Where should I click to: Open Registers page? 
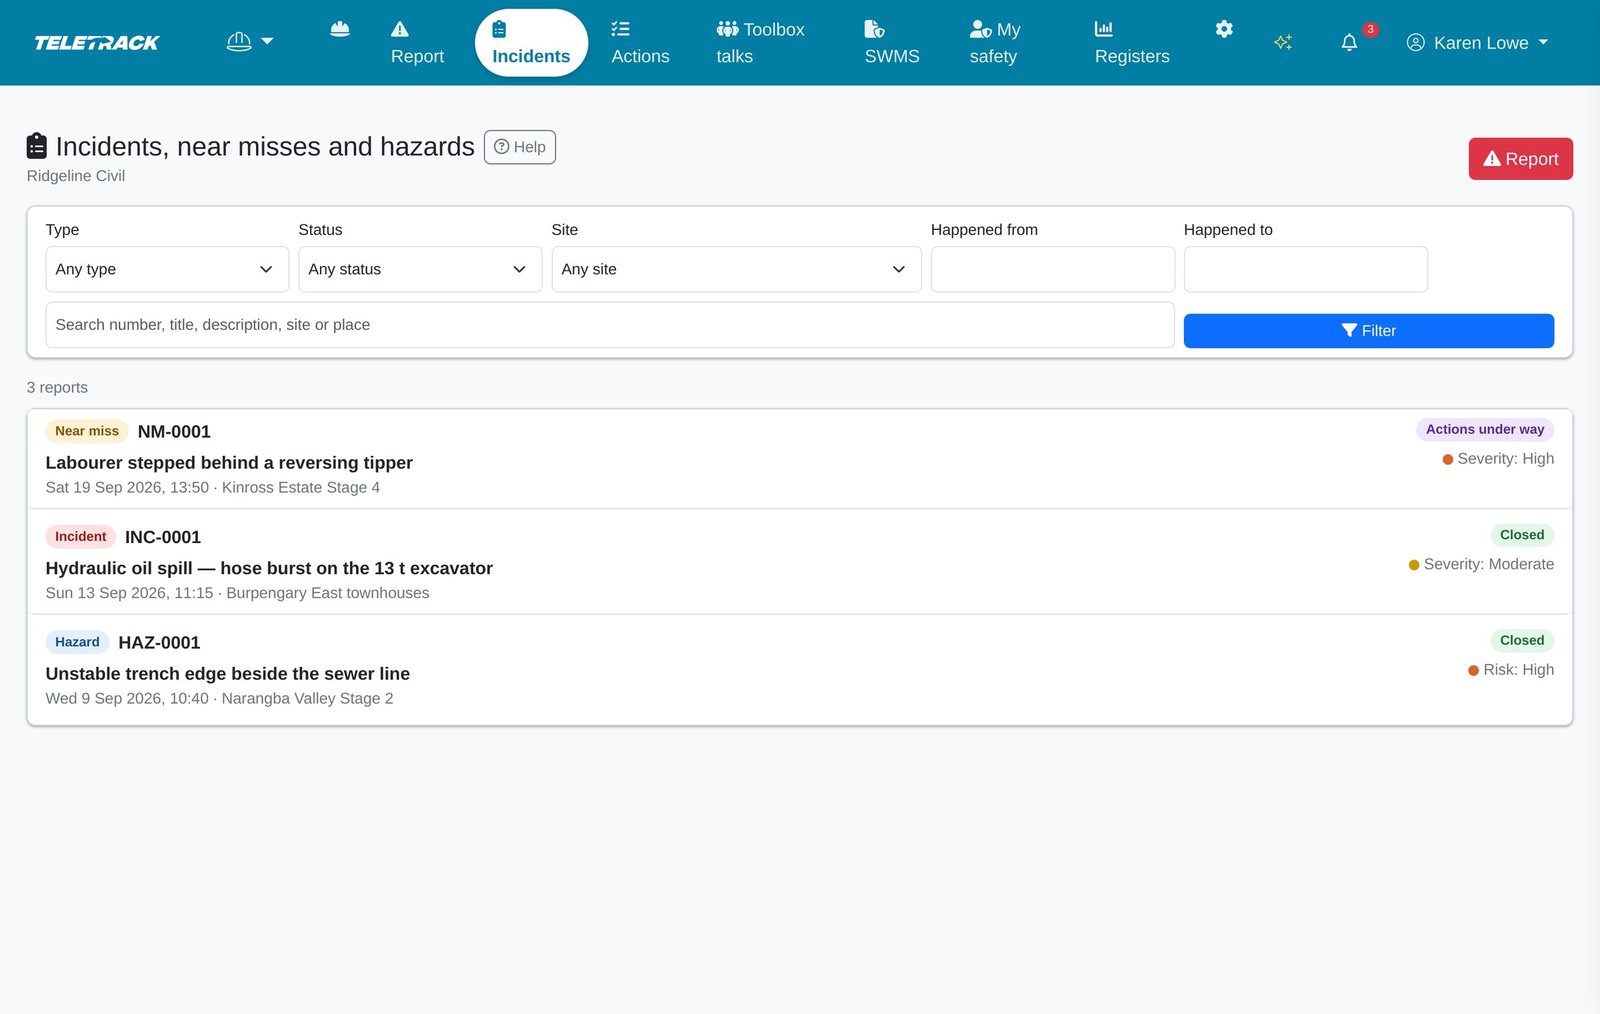coord(1132,43)
